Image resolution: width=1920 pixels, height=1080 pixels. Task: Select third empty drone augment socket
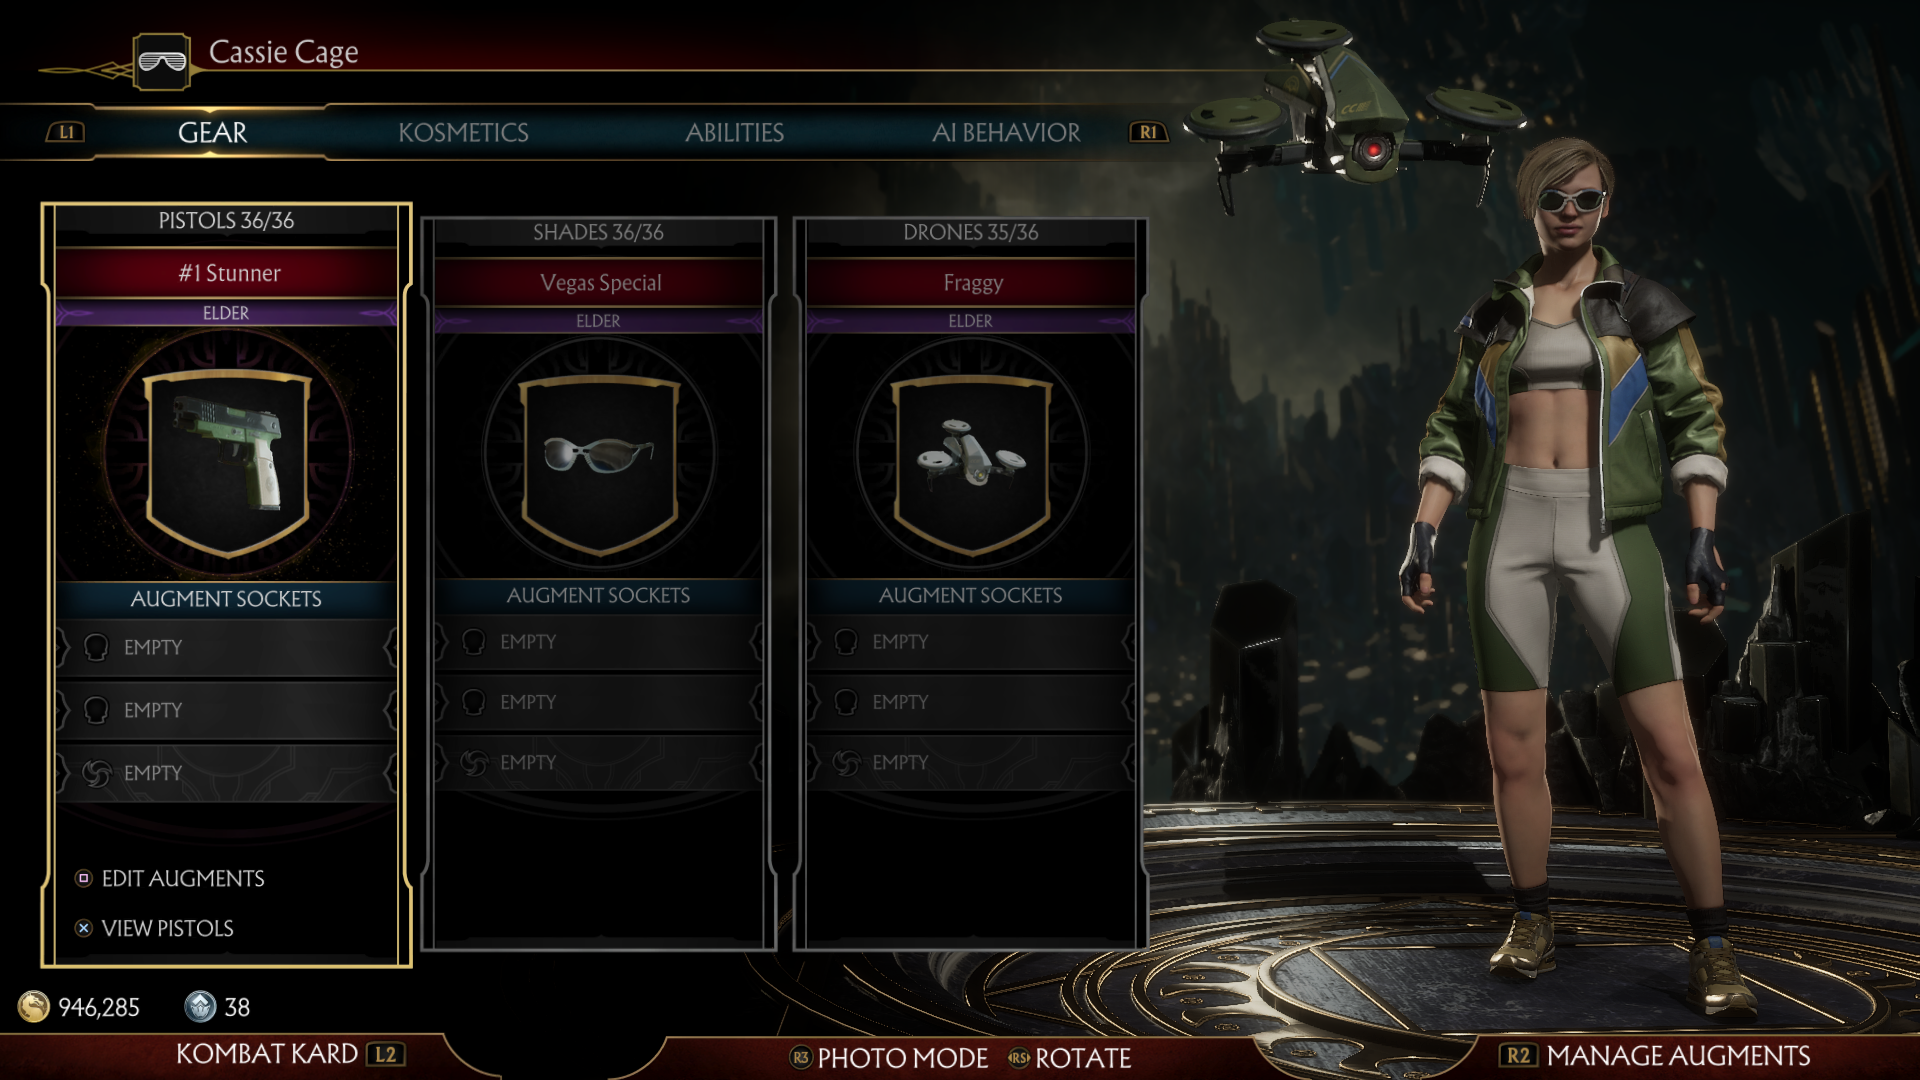pyautogui.click(x=971, y=763)
